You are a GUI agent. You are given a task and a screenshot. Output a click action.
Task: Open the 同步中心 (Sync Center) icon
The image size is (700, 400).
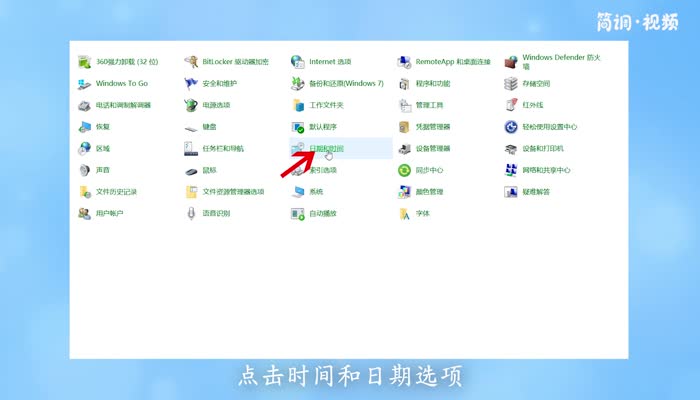point(405,171)
